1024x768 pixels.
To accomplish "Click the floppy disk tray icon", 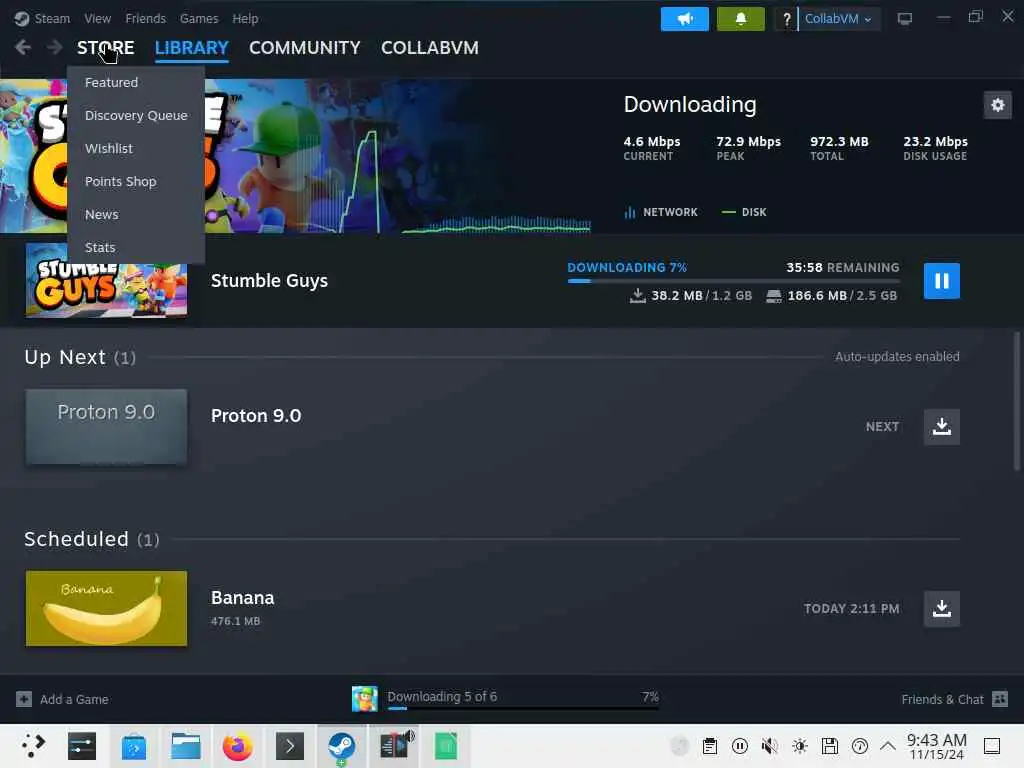I will pyautogui.click(x=829, y=746).
